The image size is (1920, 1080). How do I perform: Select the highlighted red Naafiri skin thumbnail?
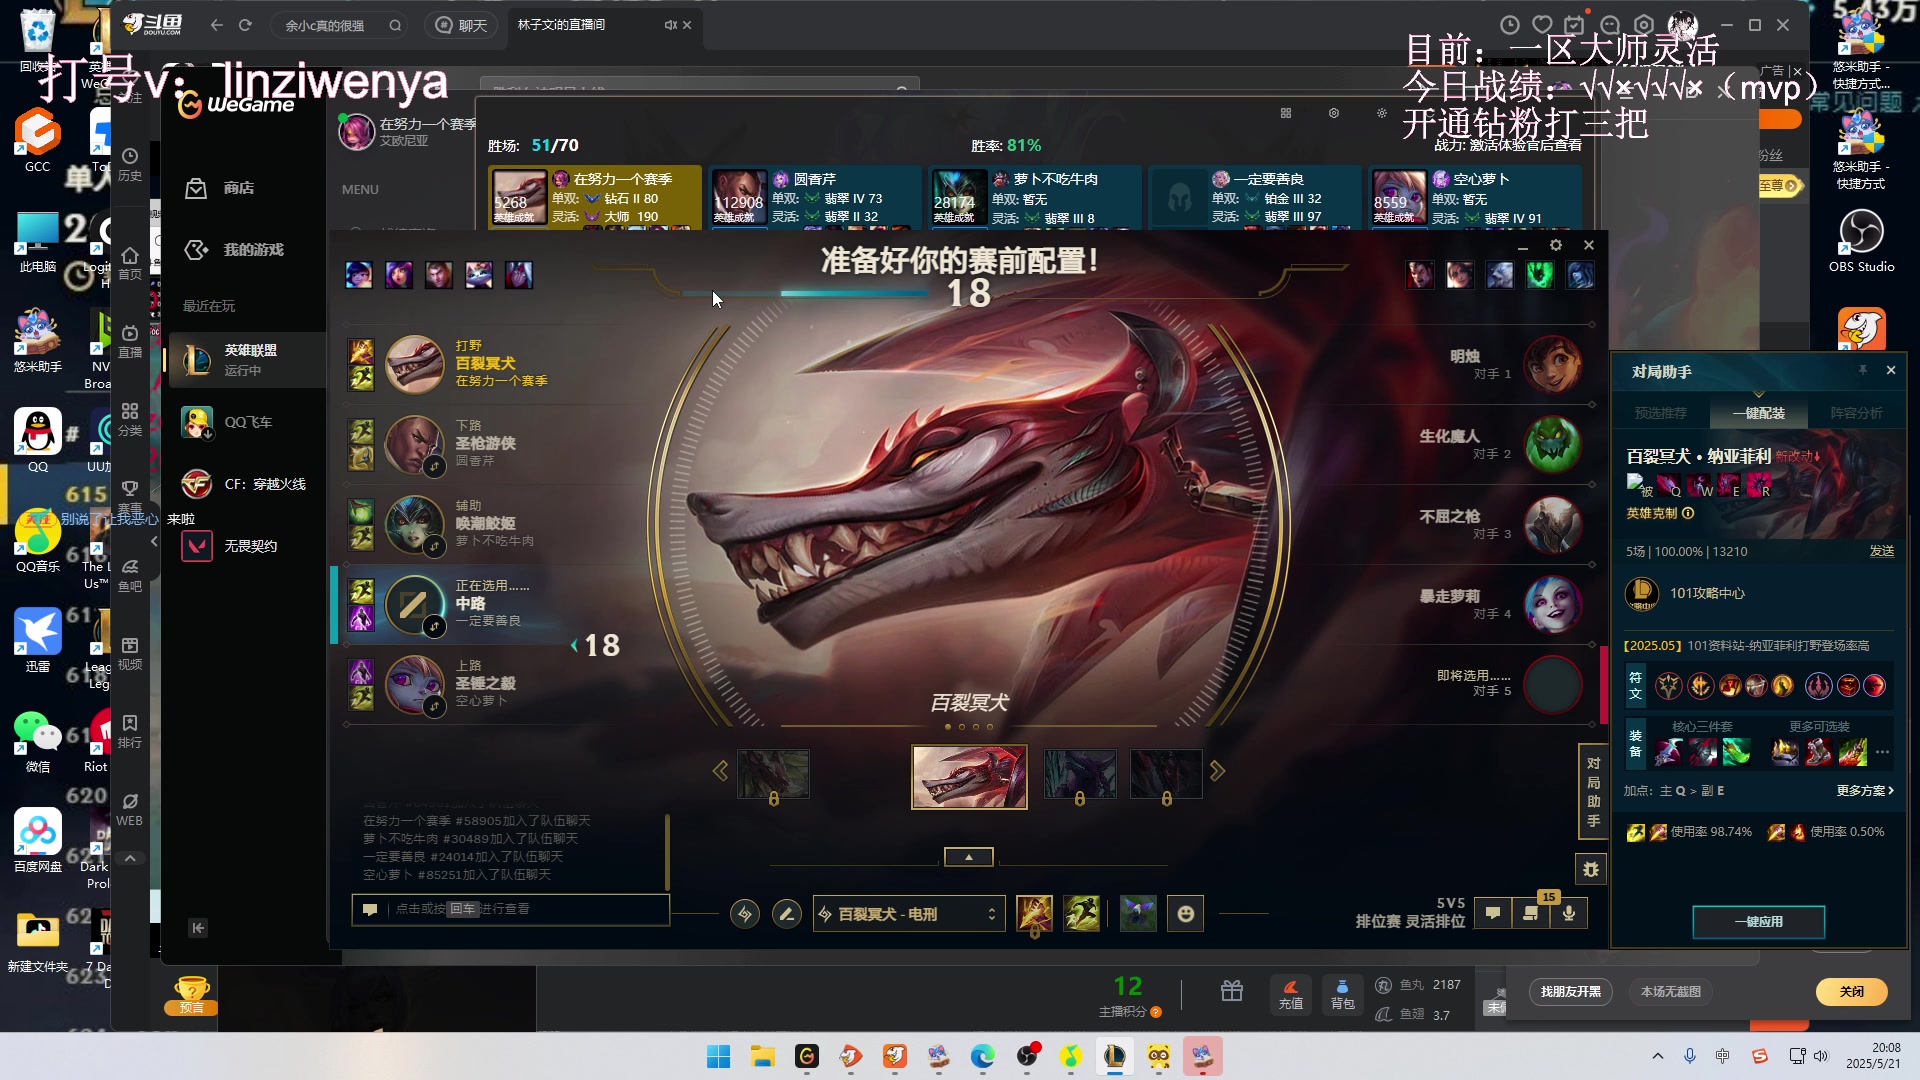[969, 776]
